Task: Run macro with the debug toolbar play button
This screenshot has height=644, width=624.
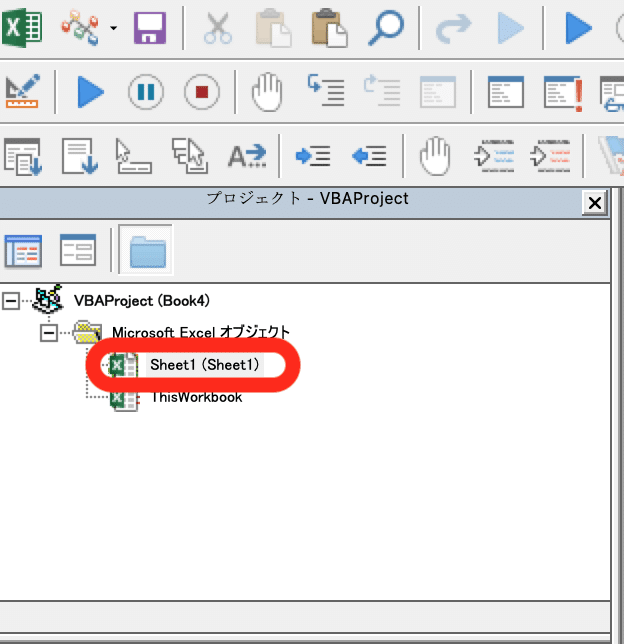Action: tap(90, 92)
